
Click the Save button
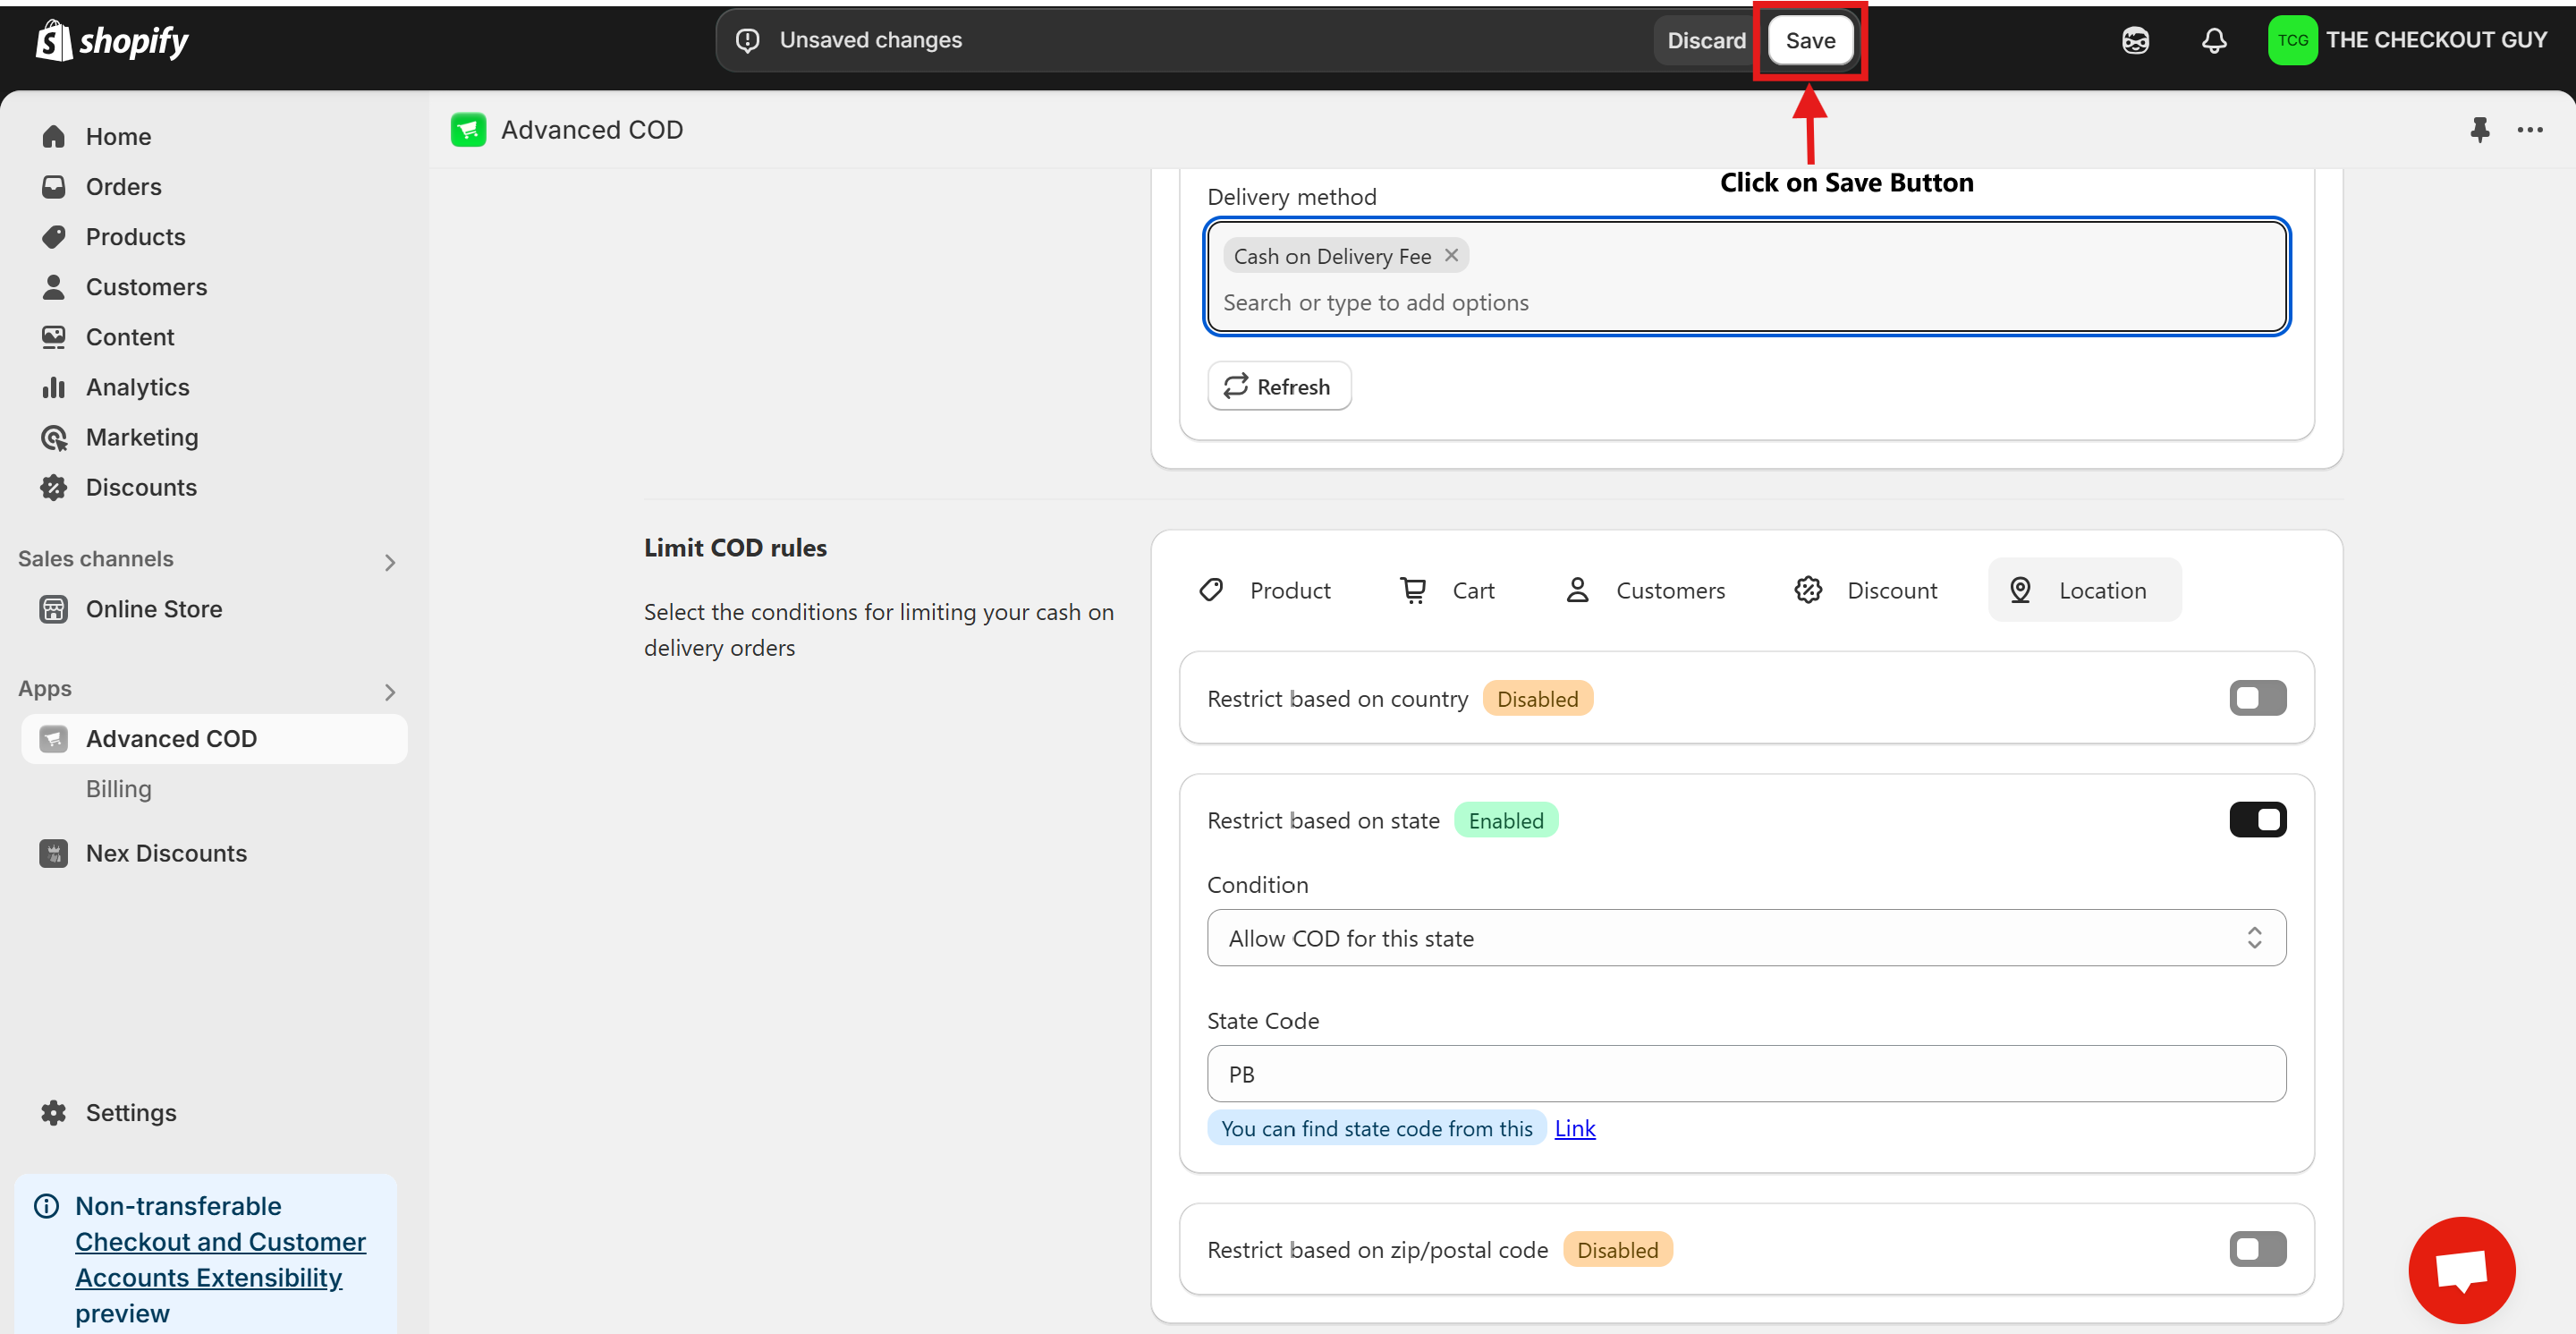pos(1810,41)
